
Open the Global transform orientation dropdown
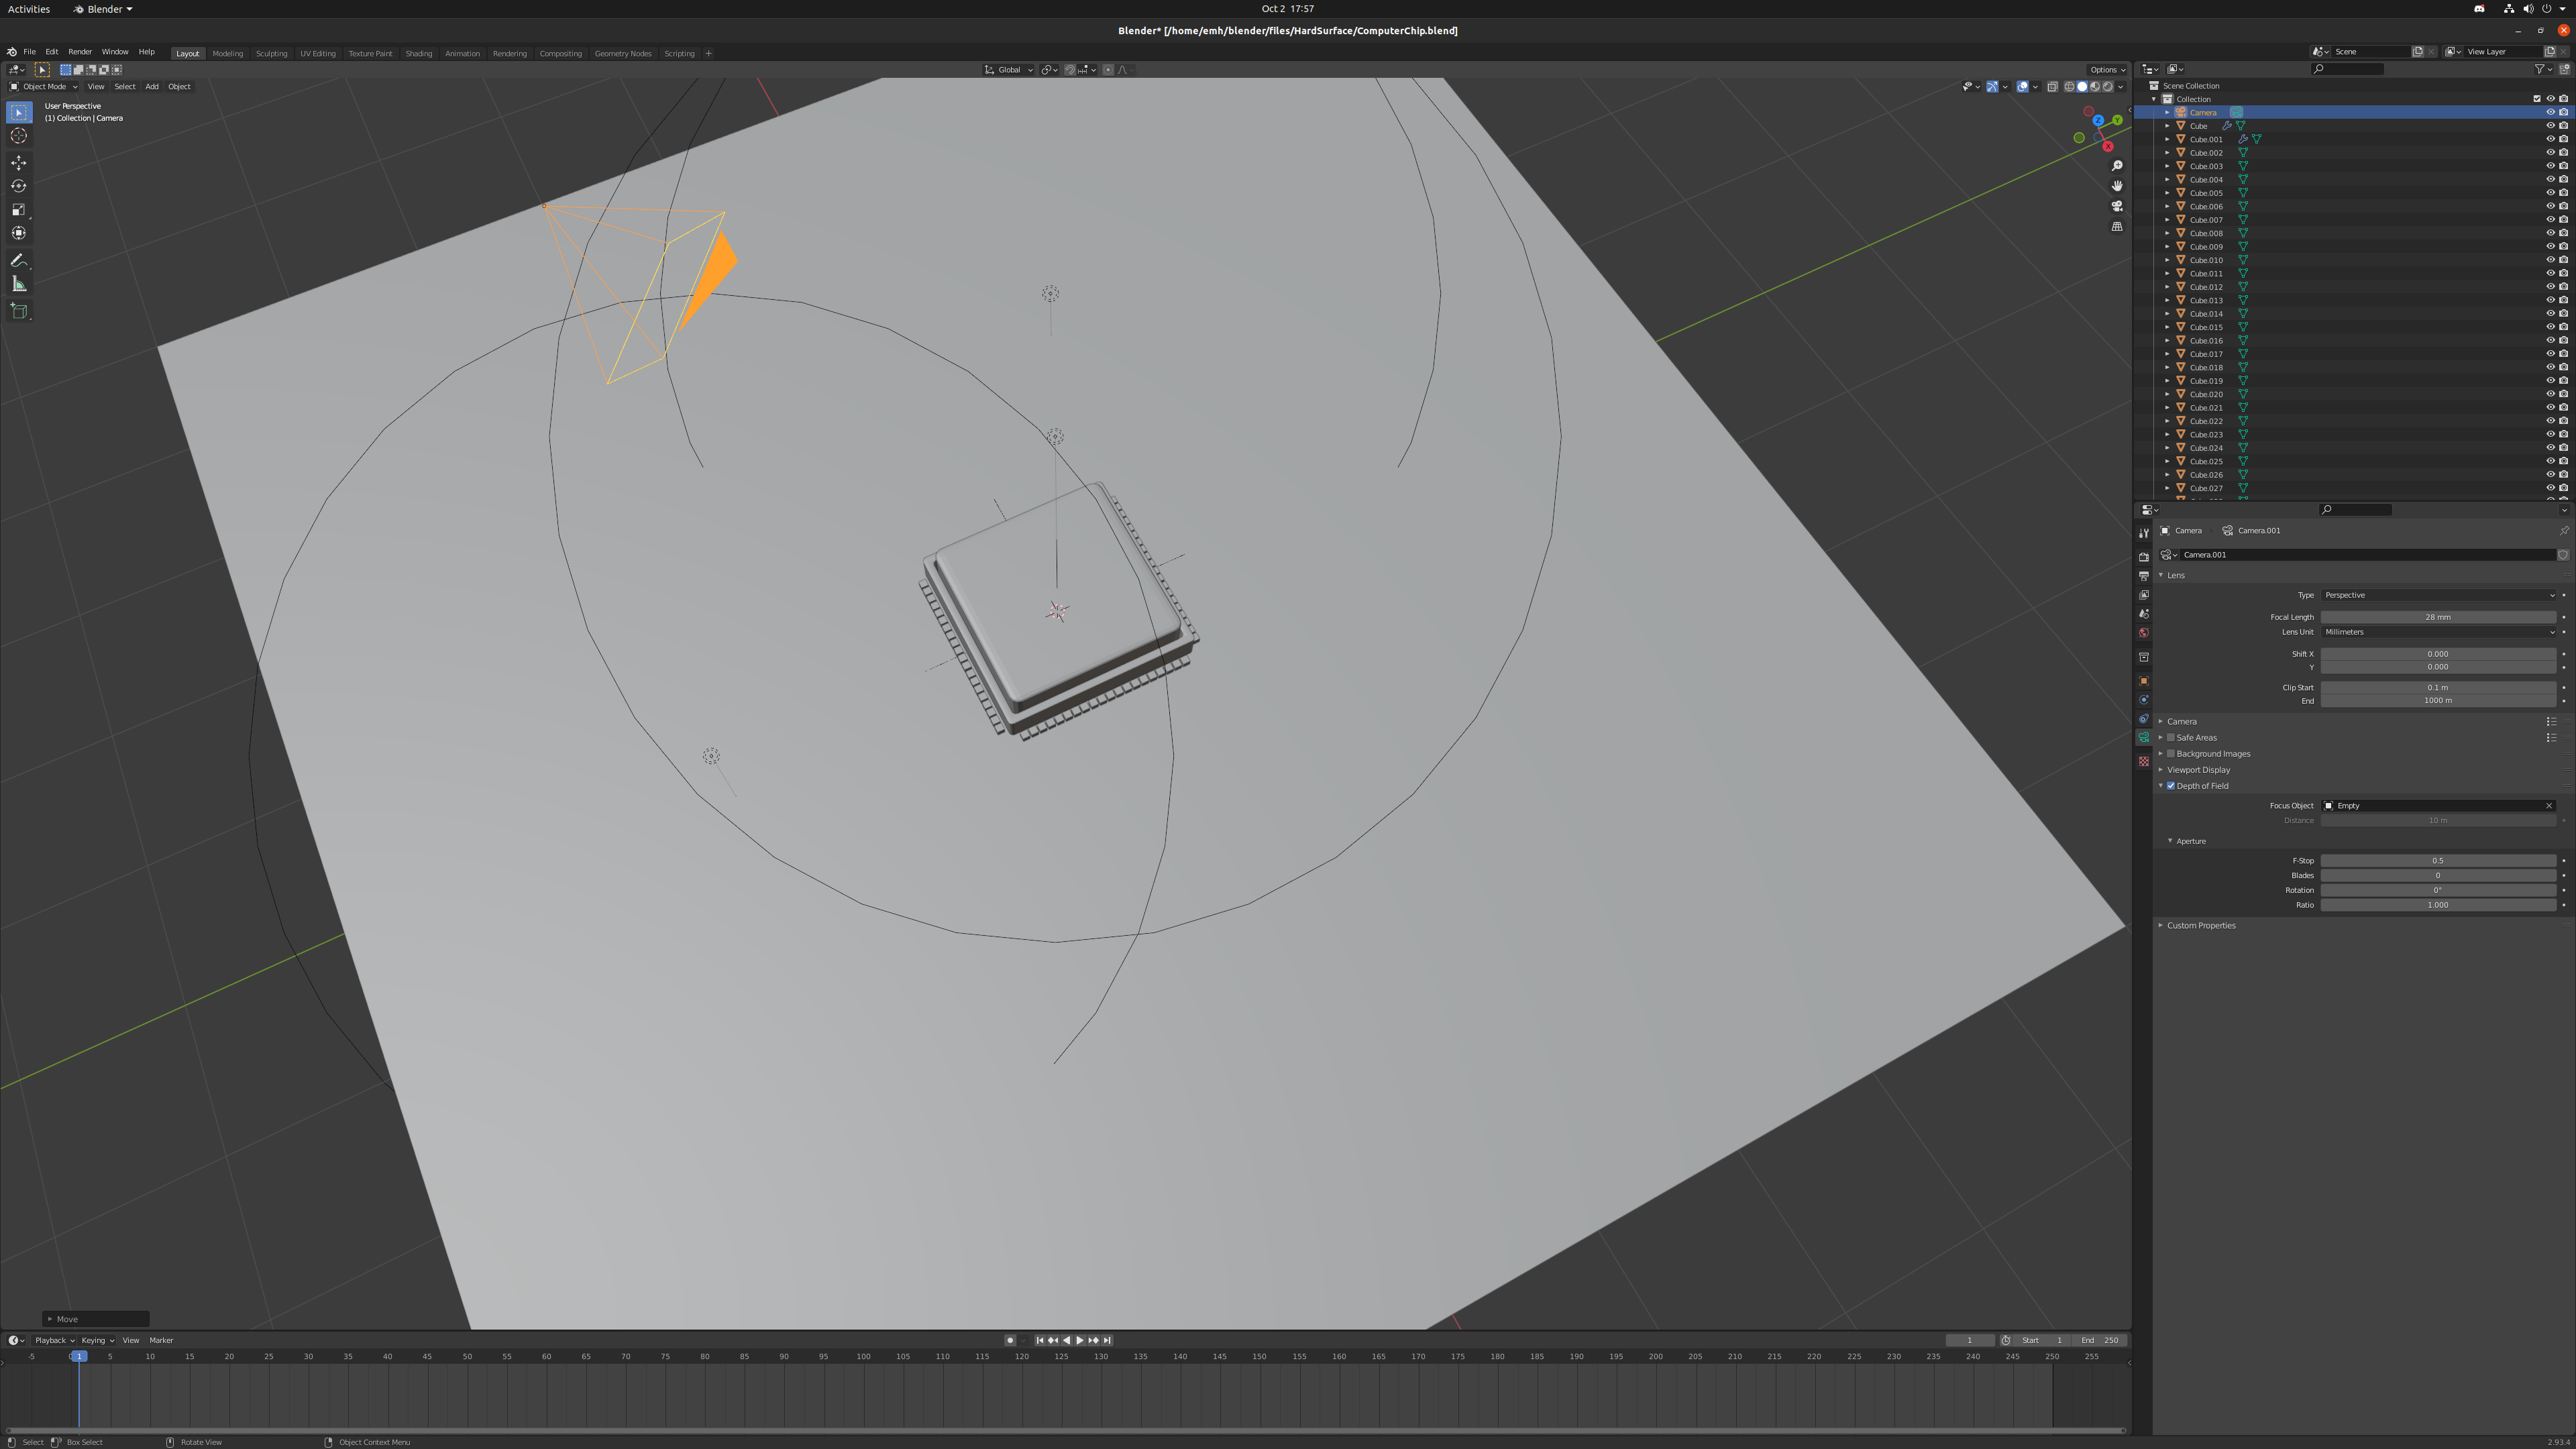coord(1009,70)
